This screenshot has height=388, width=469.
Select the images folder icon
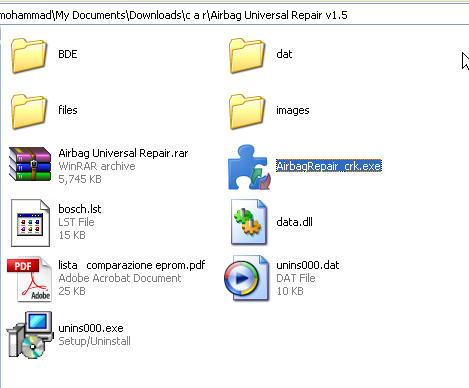point(247,111)
